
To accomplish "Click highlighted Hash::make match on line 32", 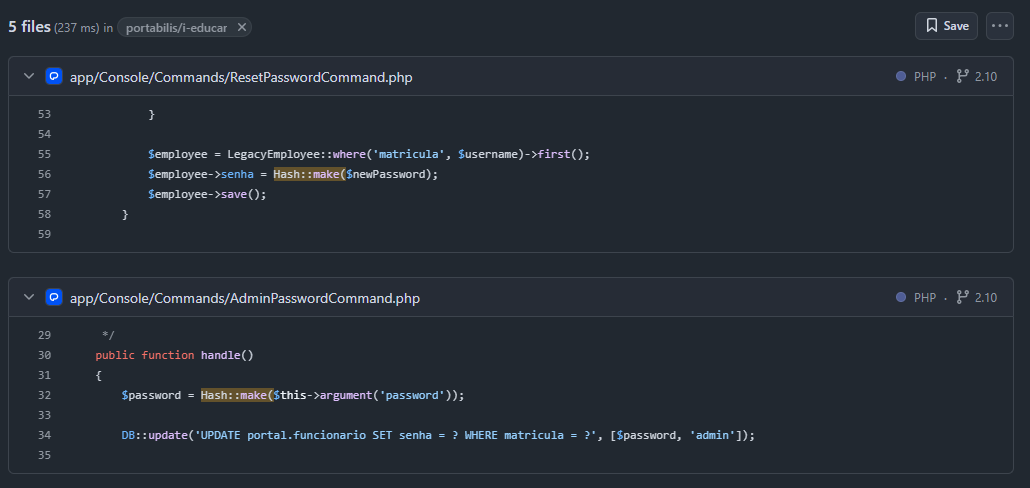I will (x=236, y=395).
